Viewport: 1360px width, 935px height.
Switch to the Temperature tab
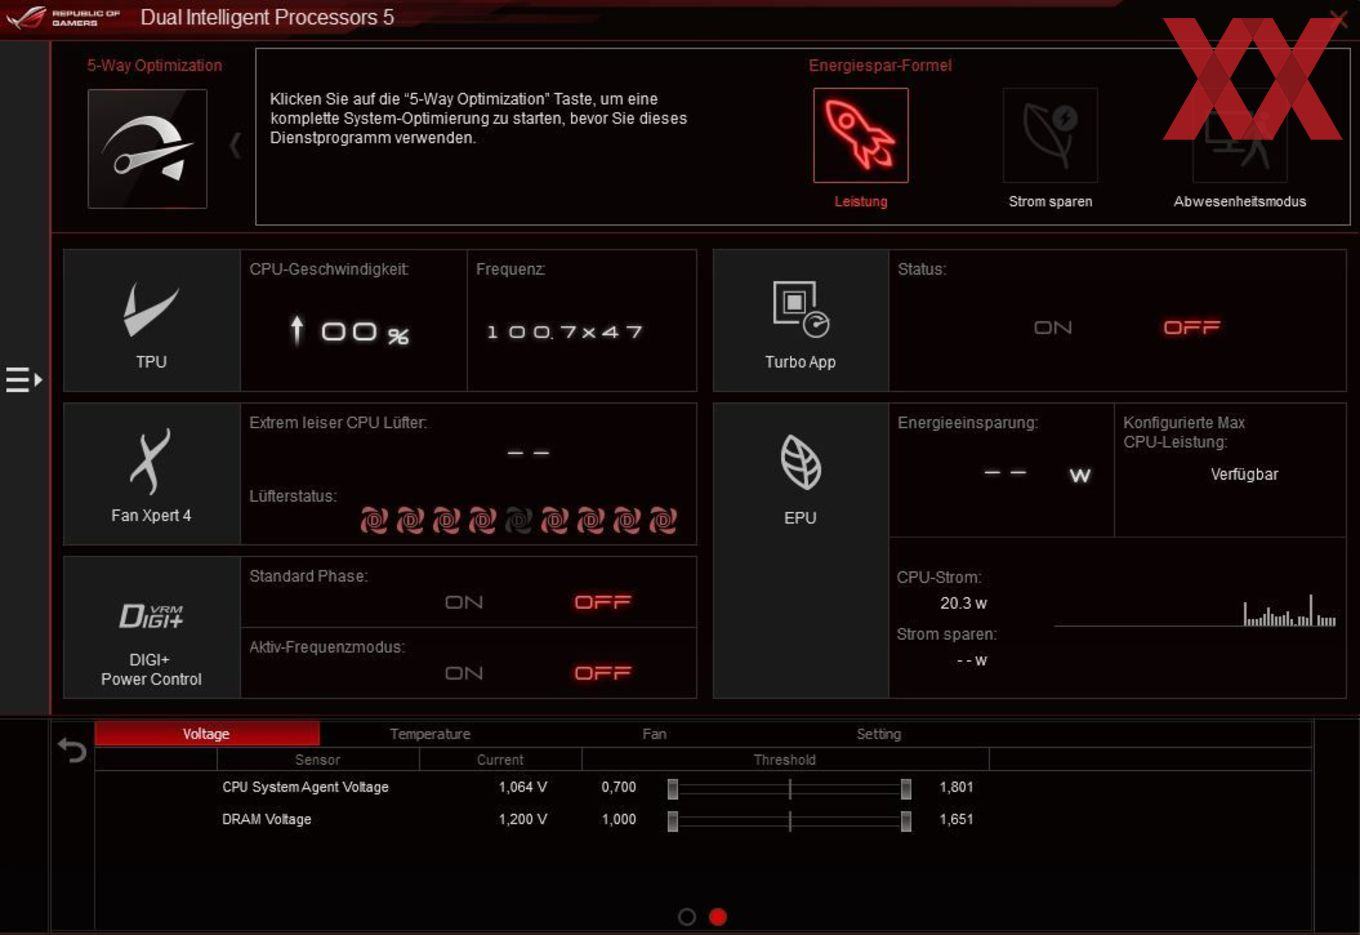(x=430, y=734)
